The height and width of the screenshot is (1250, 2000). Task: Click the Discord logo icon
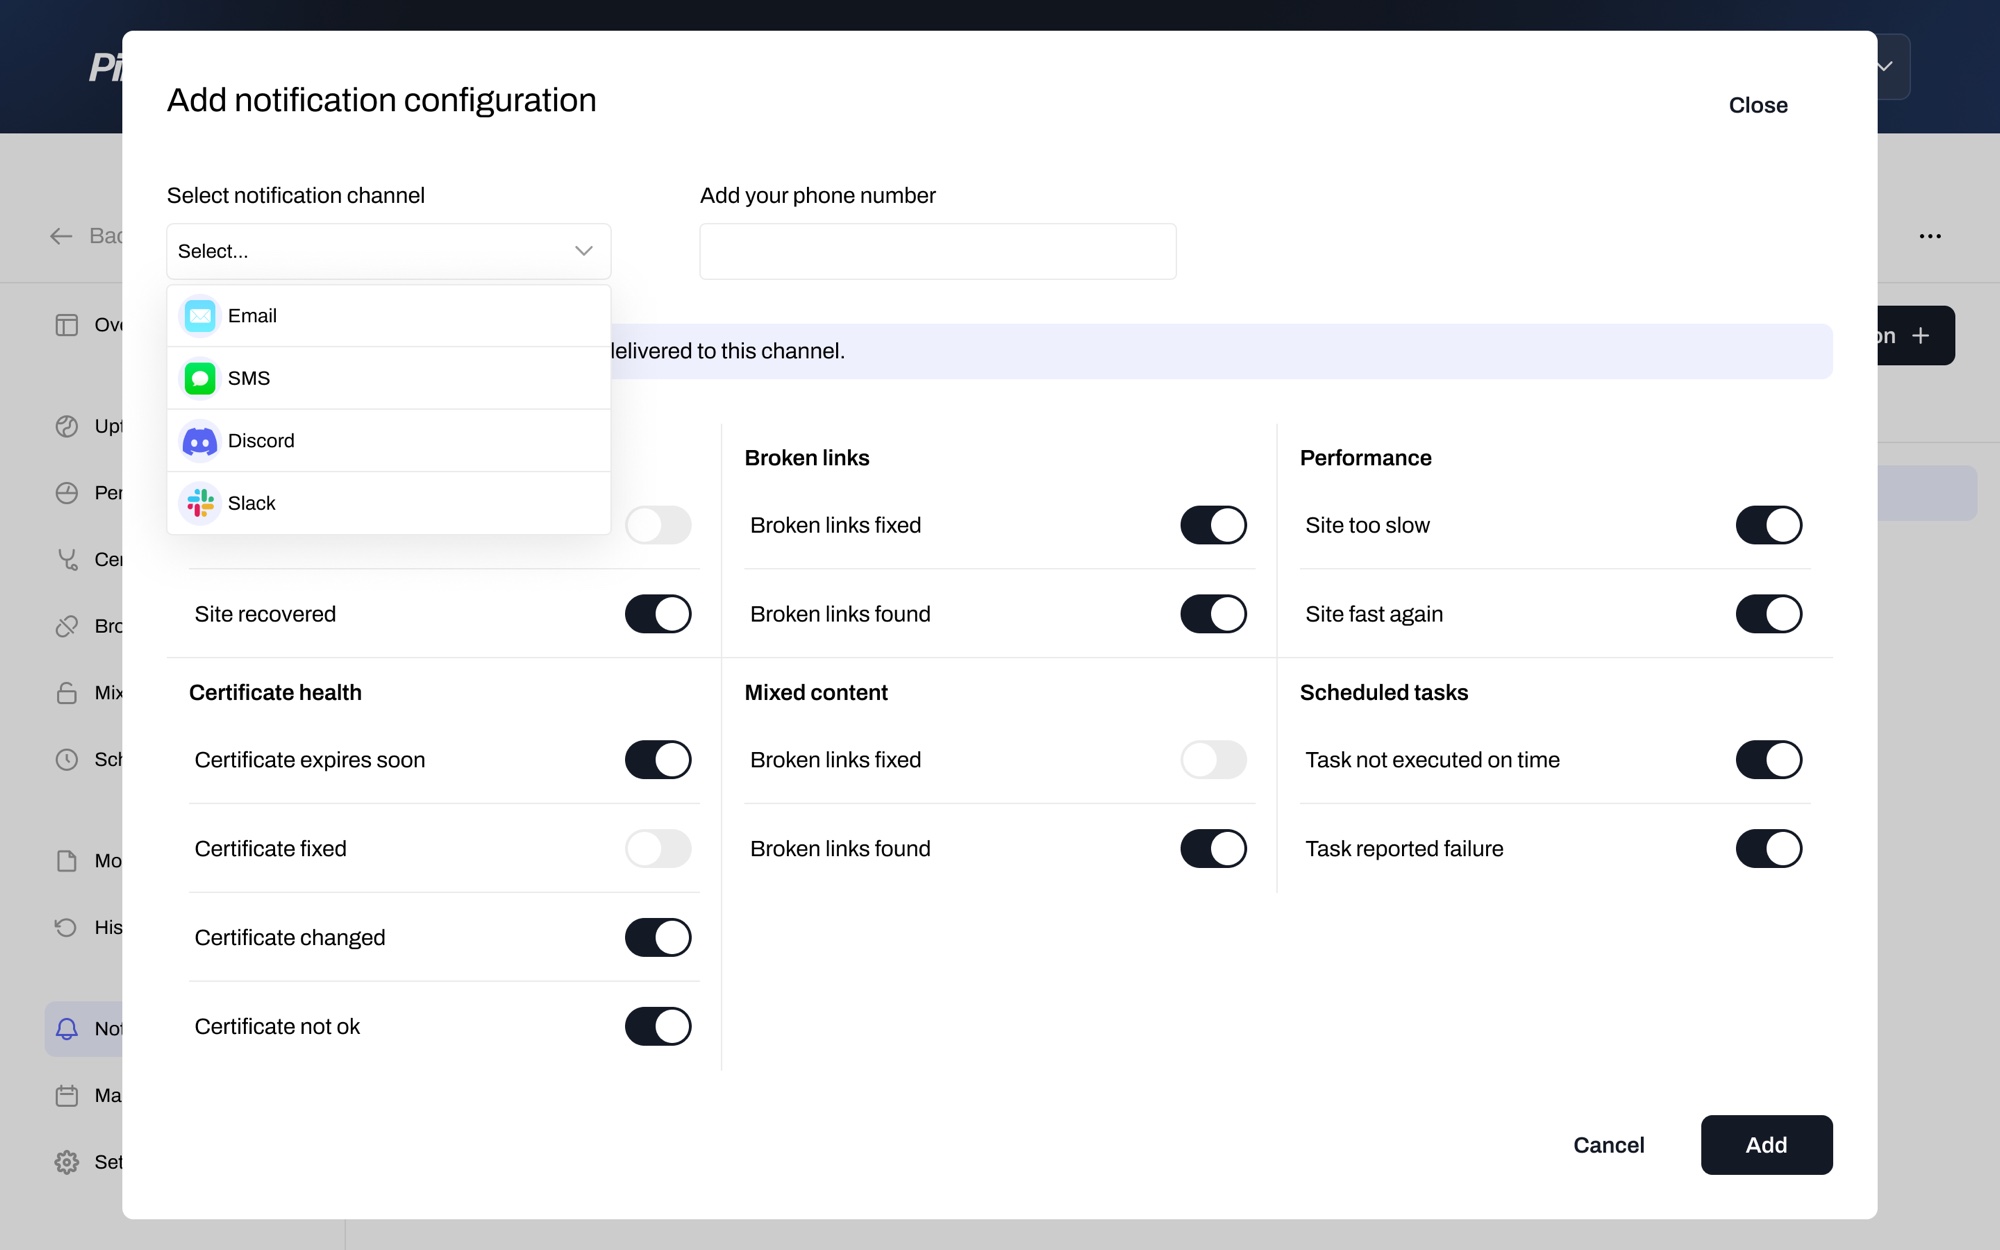[x=200, y=441]
